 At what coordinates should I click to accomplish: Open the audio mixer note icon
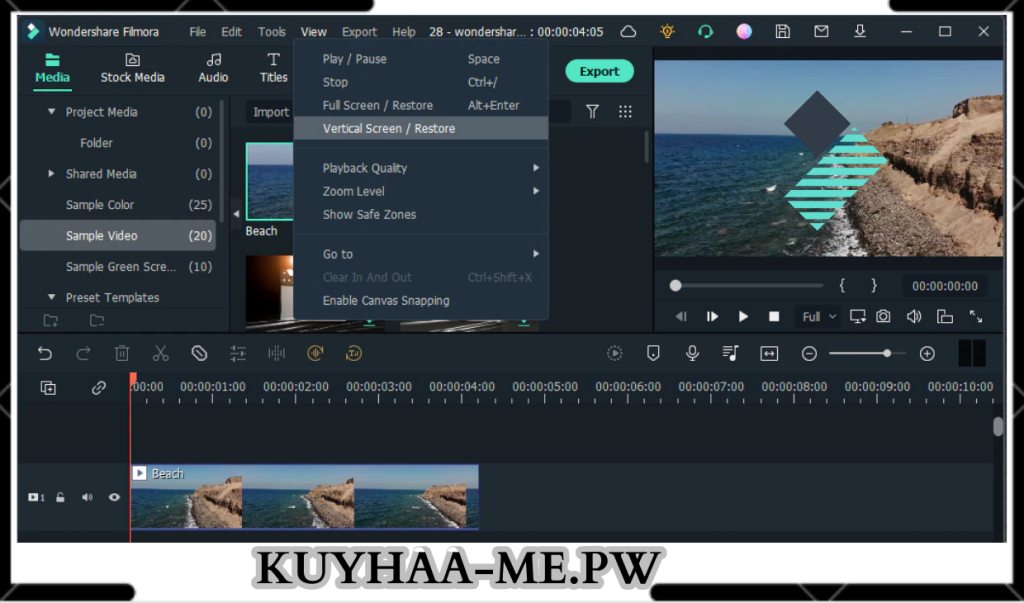(x=731, y=353)
